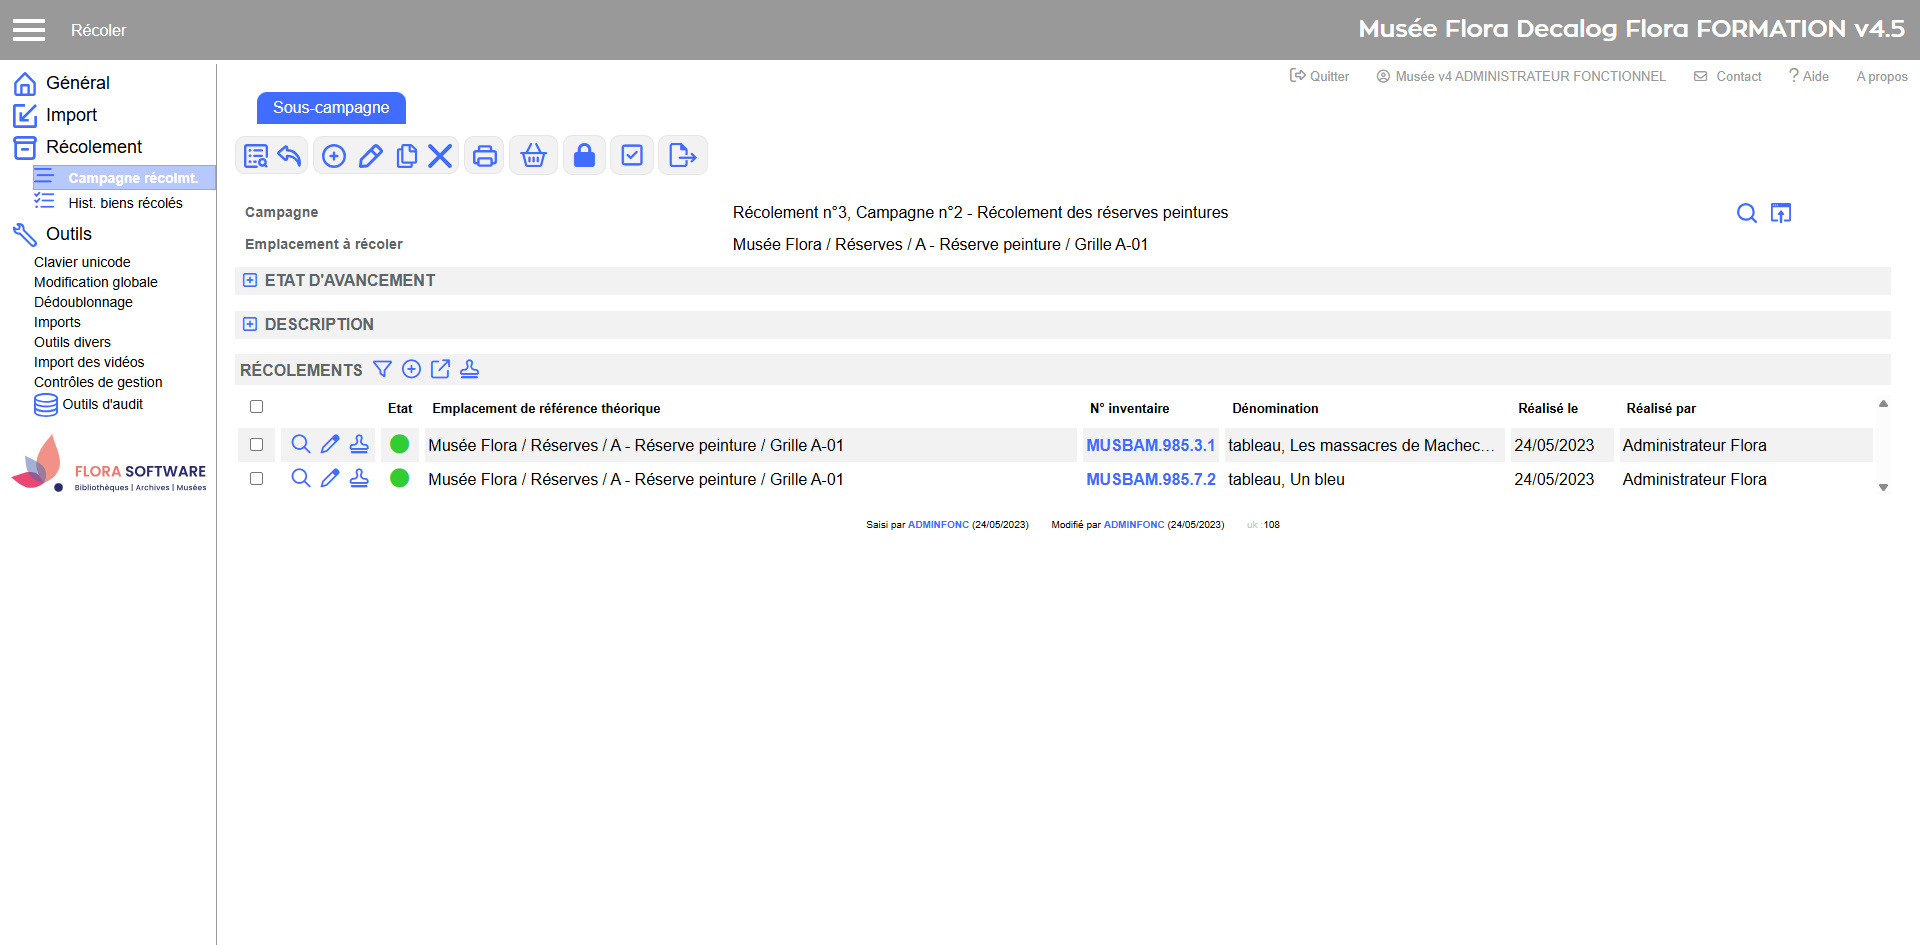Screen dimensions: 1920x945
Task: Click the Quitter link
Action: tap(1320, 76)
